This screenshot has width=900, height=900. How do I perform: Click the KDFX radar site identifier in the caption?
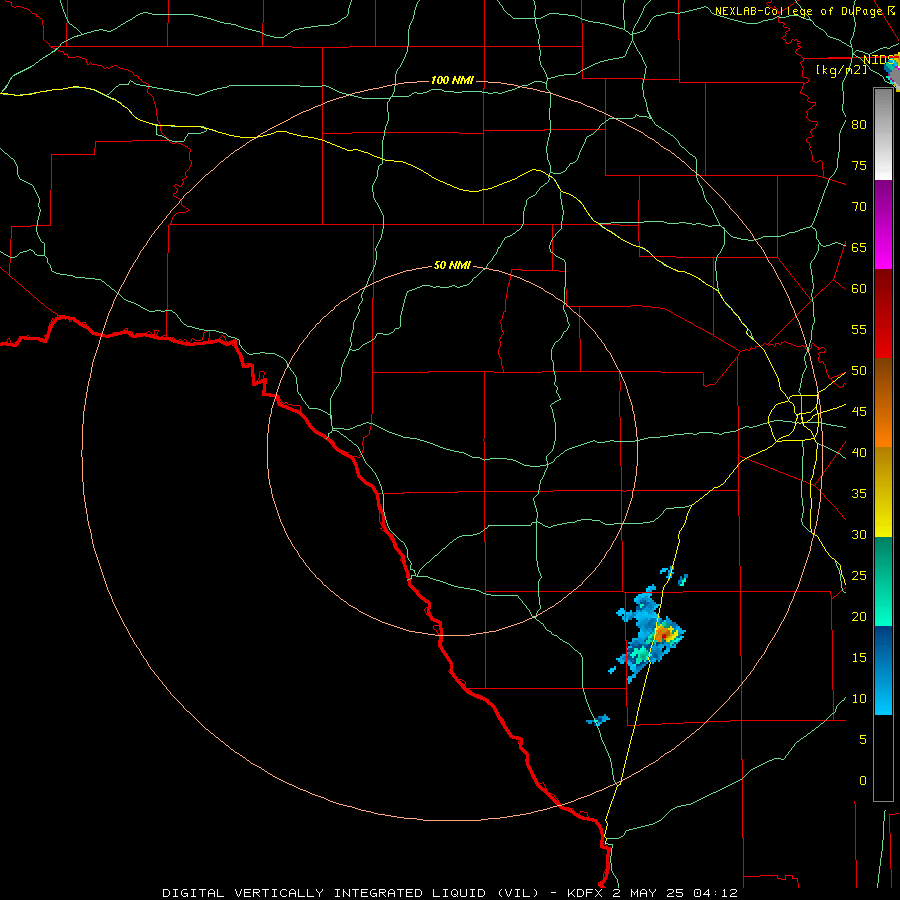586,893
